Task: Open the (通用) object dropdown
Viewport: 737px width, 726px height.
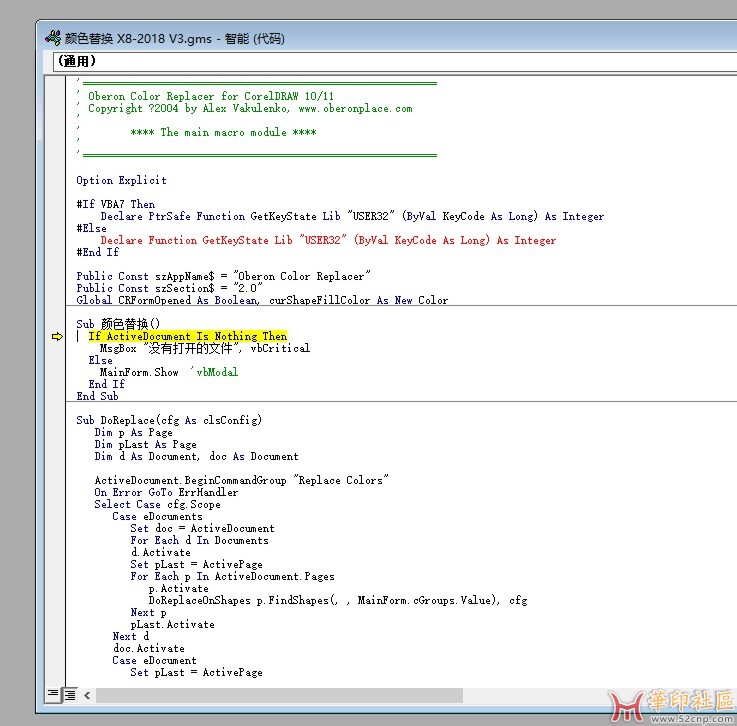Action: click(395, 62)
